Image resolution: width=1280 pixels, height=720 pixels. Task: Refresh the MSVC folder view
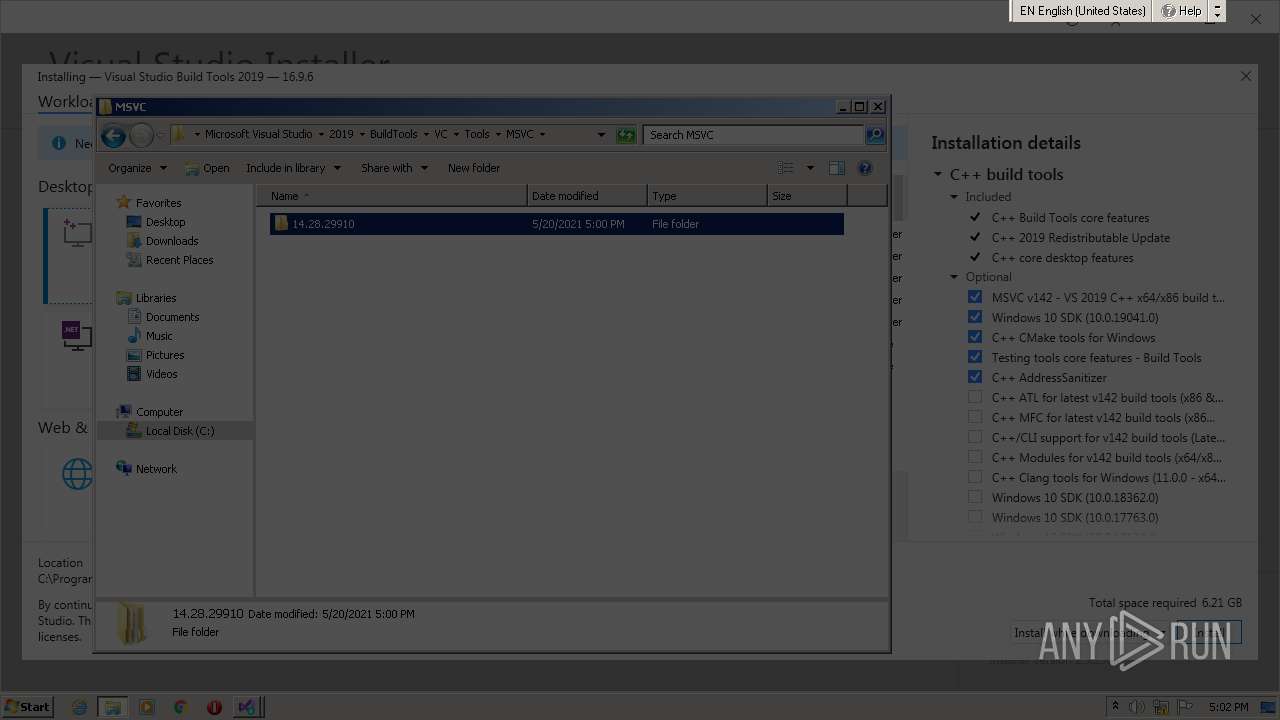(x=626, y=135)
